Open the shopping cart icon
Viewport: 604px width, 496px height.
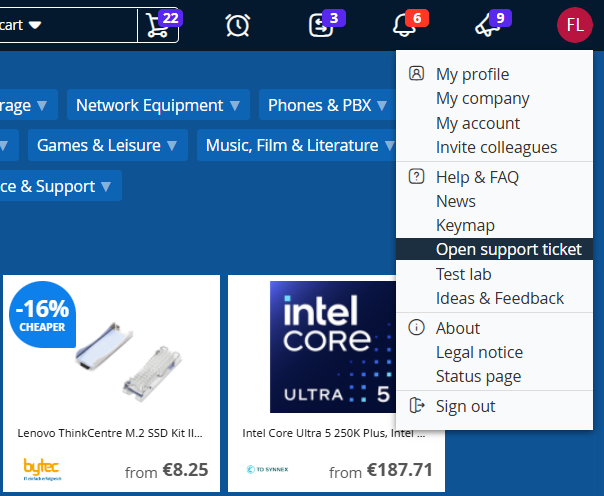coord(158,25)
